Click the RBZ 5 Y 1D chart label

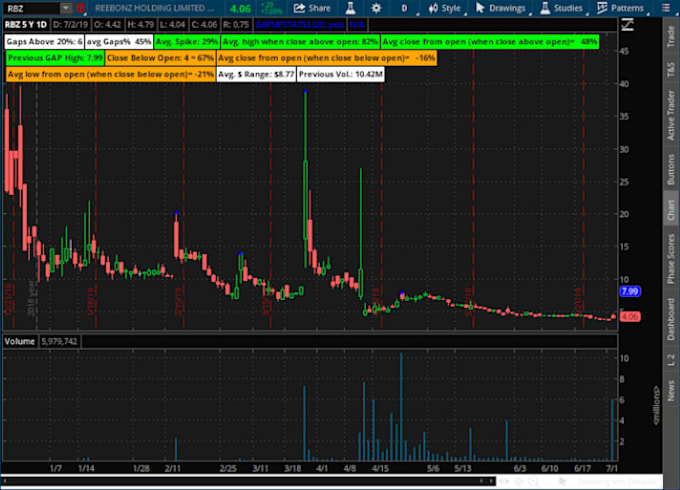click(26, 25)
